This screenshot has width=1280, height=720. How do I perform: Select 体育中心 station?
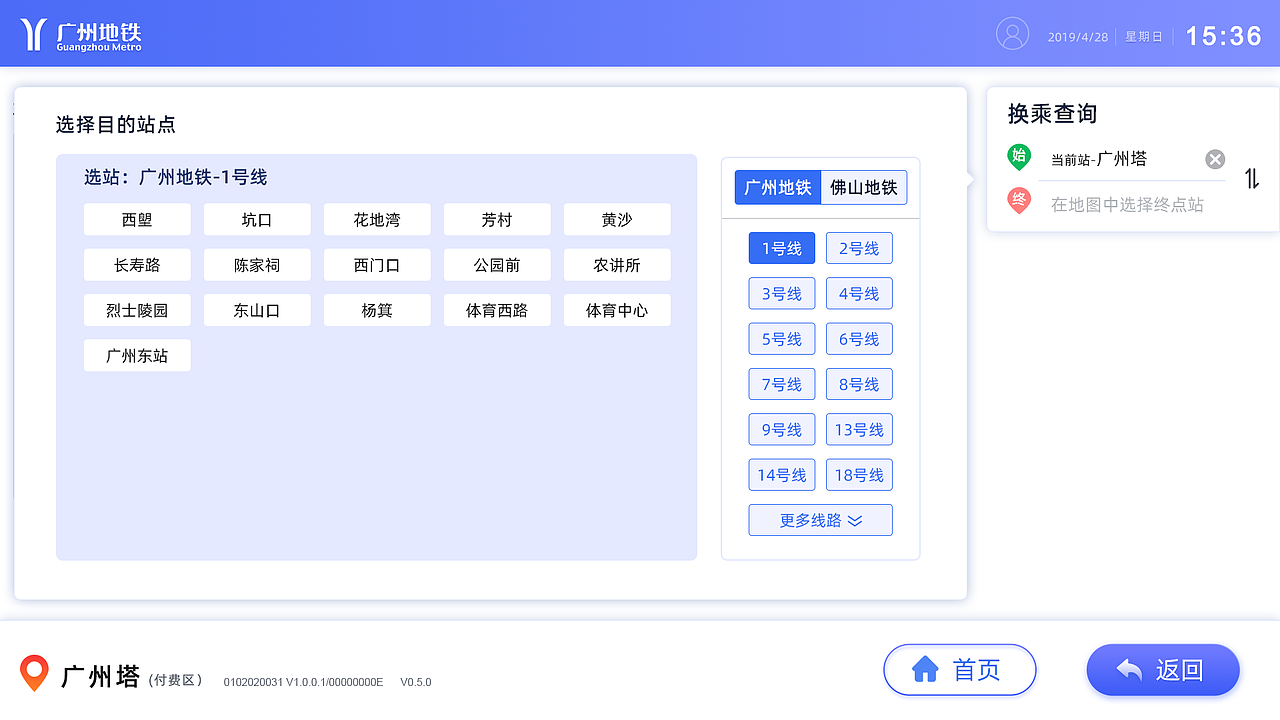click(x=617, y=310)
